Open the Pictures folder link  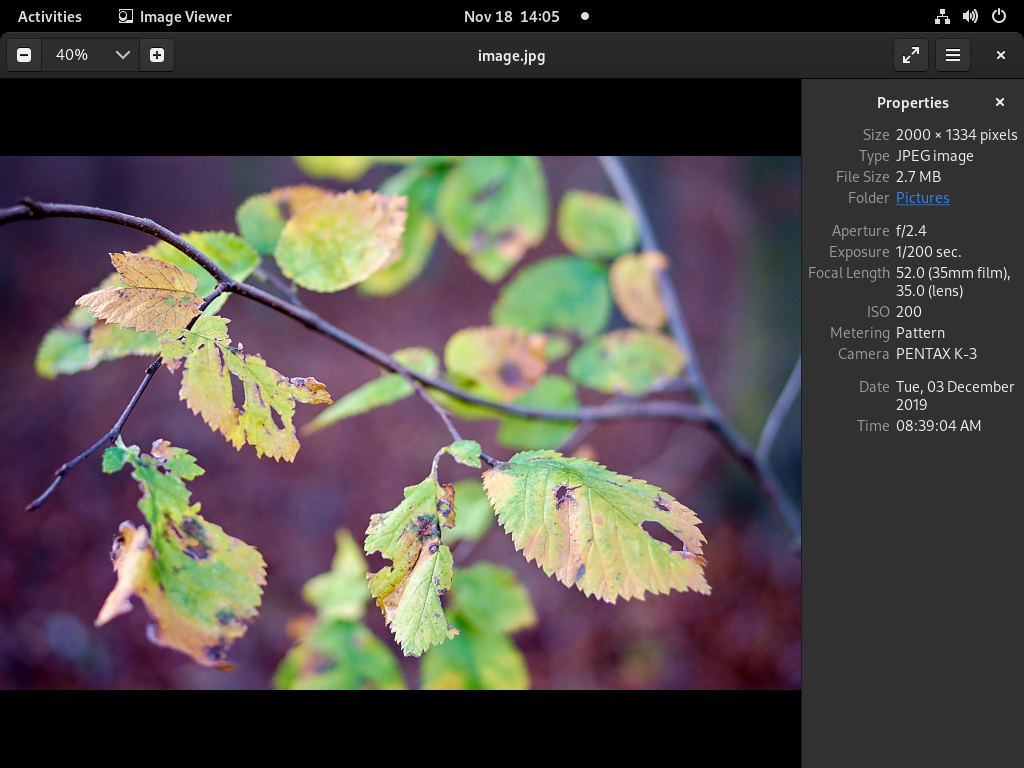click(x=922, y=198)
